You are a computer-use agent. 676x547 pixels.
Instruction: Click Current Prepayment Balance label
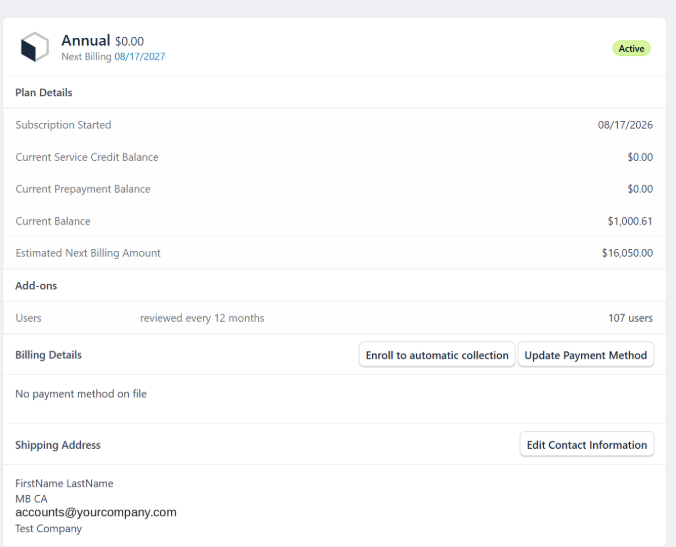(x=83, y=189)
